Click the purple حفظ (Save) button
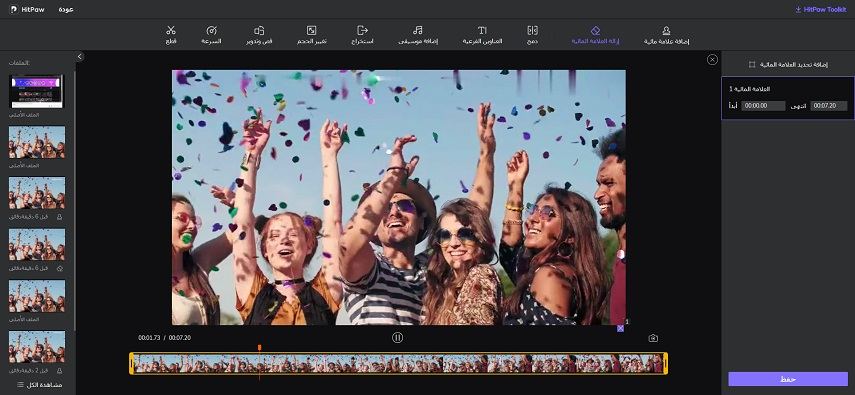 (x=788, y=379)
